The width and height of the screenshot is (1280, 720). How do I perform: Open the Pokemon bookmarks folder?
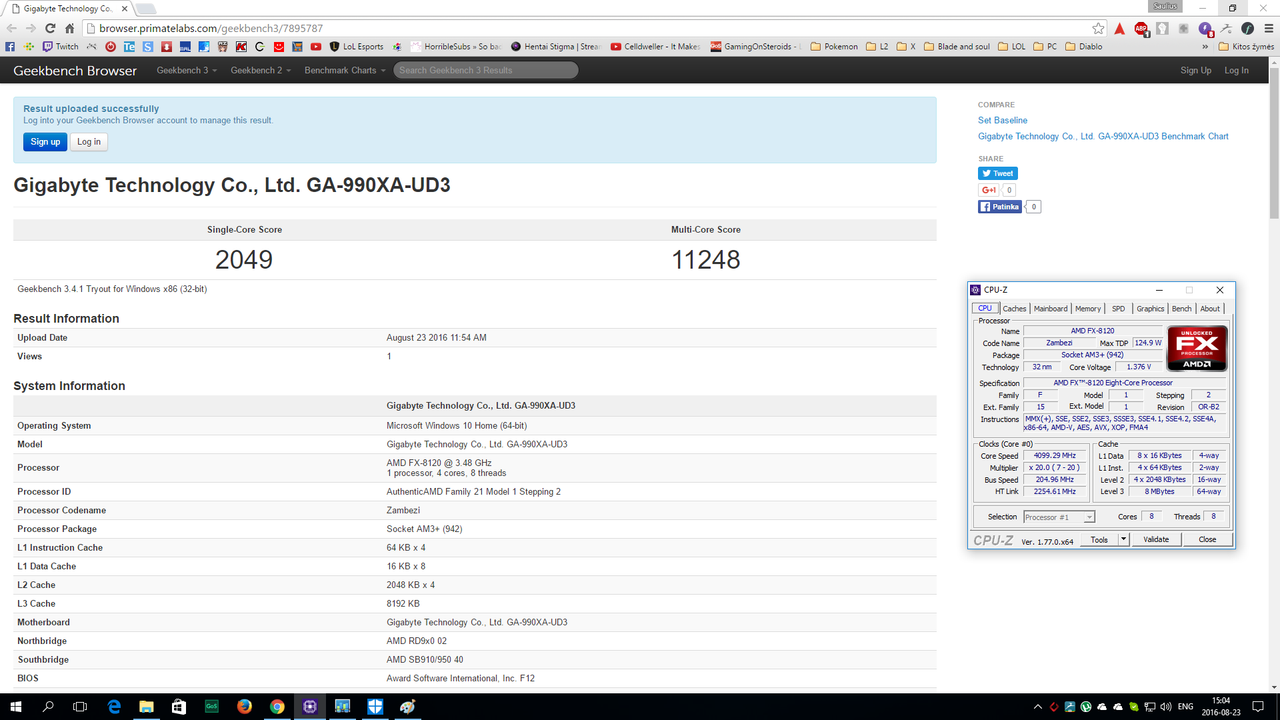pyautogui.click(x=834, y=46)
